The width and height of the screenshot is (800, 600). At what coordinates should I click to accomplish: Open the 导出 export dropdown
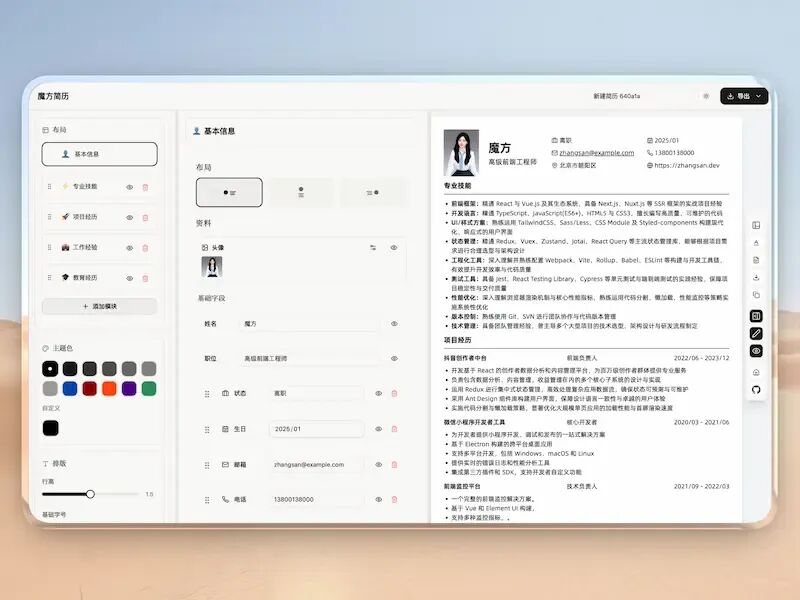744,96
